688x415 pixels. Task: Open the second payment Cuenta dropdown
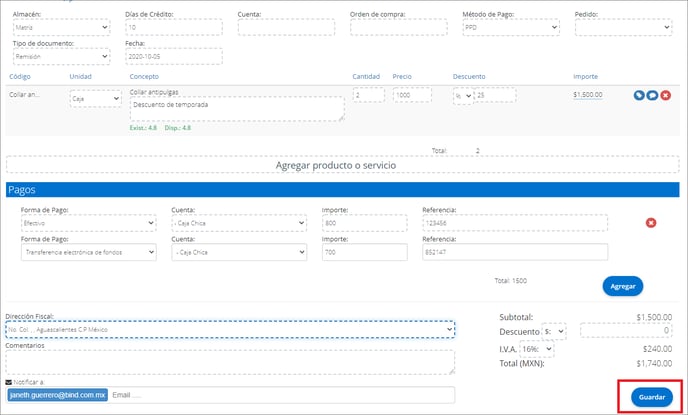pos(239,252)
